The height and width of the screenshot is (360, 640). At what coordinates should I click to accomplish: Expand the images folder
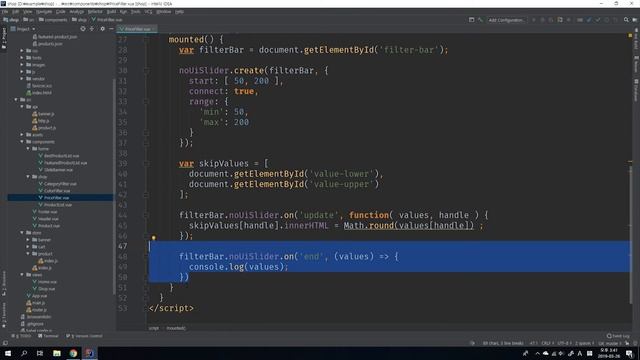(22, 64)
